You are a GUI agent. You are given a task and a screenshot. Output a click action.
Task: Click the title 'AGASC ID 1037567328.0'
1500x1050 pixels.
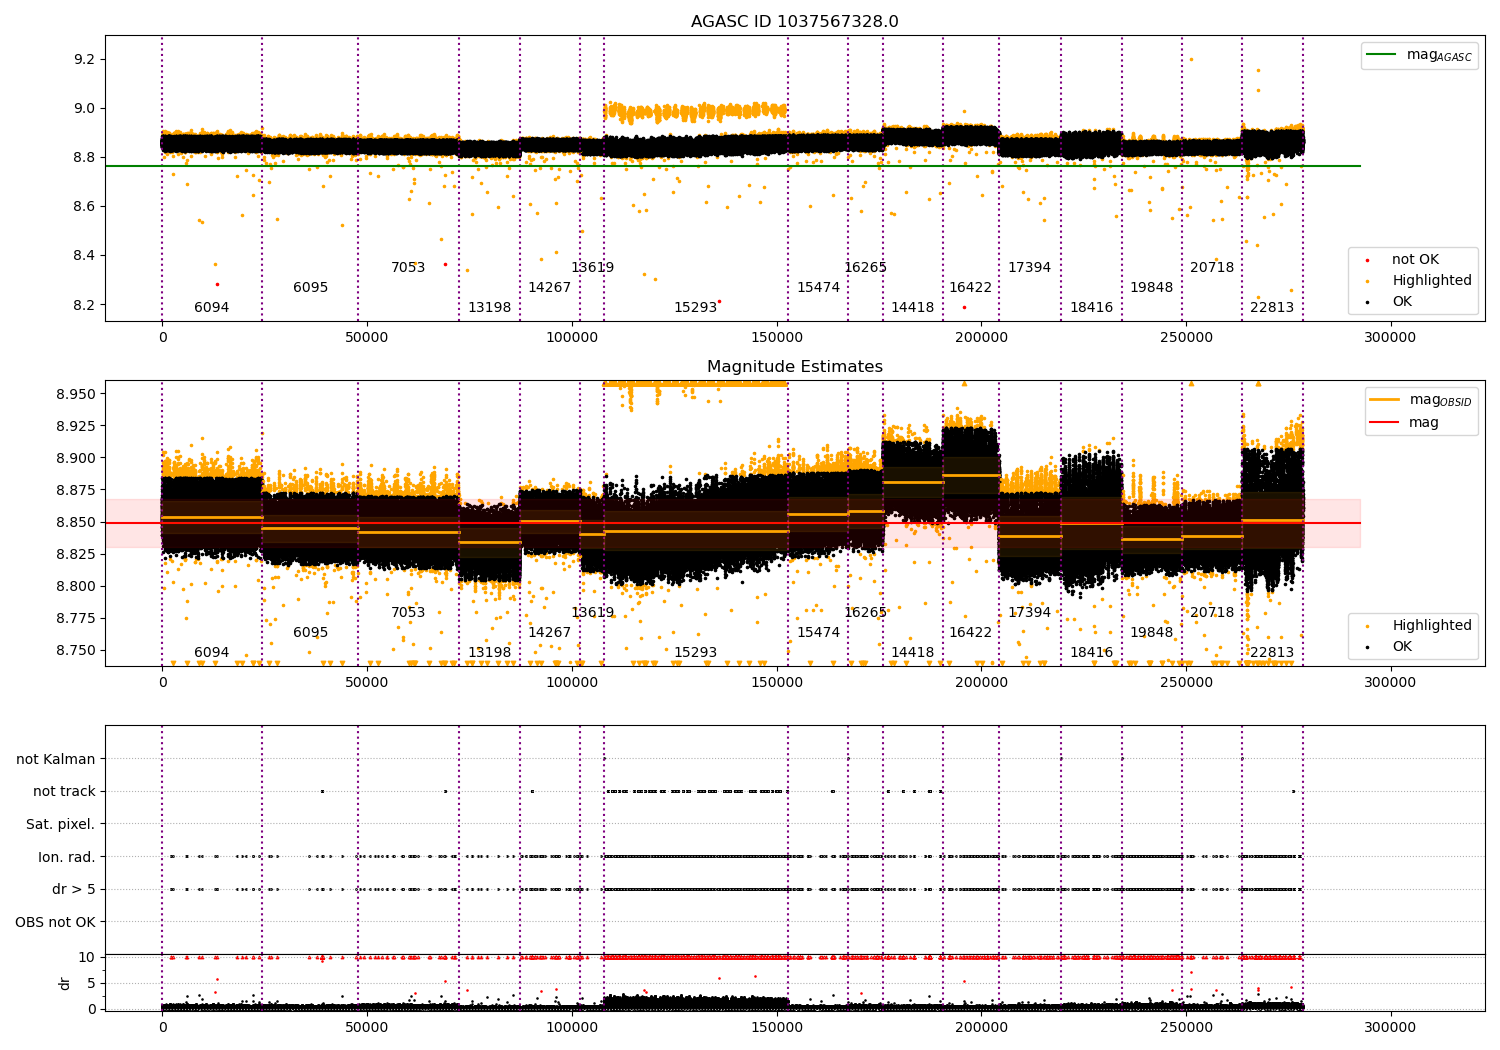[x=794, y=22]
